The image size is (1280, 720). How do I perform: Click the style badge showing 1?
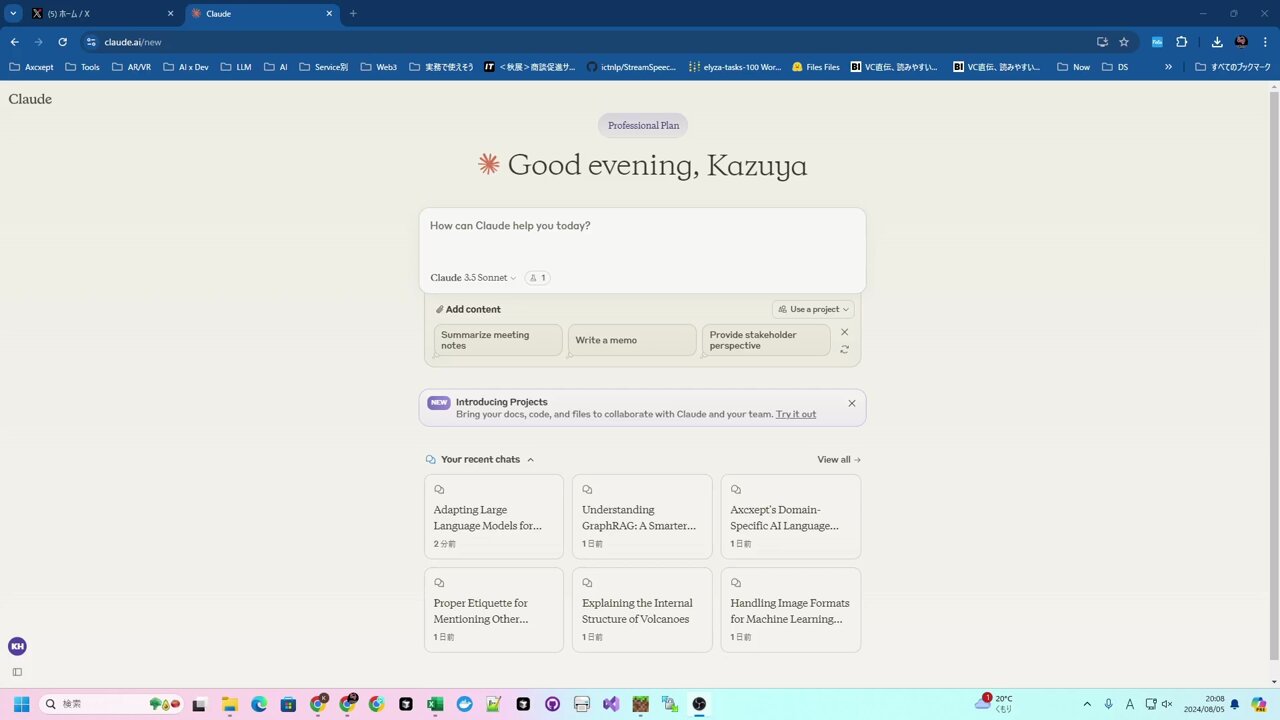537,278
